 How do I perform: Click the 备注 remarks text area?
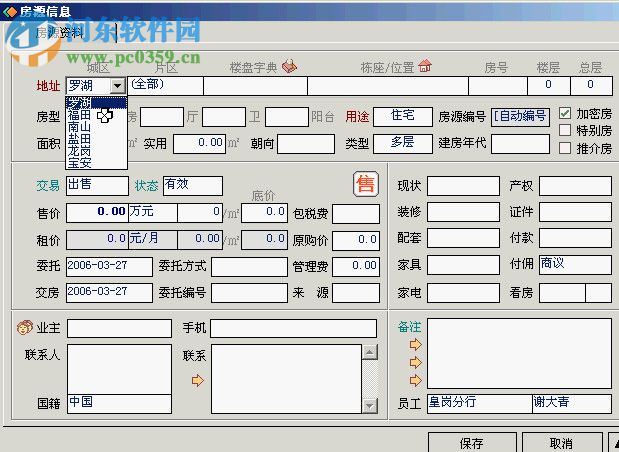[x=520, y=354]
